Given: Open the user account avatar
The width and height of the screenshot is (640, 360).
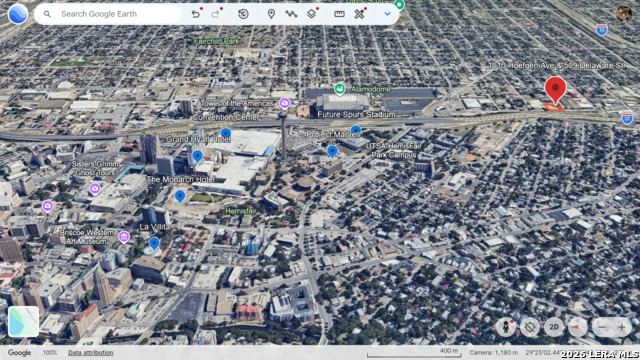Looking at the screenshot, I should coord(624,13).
